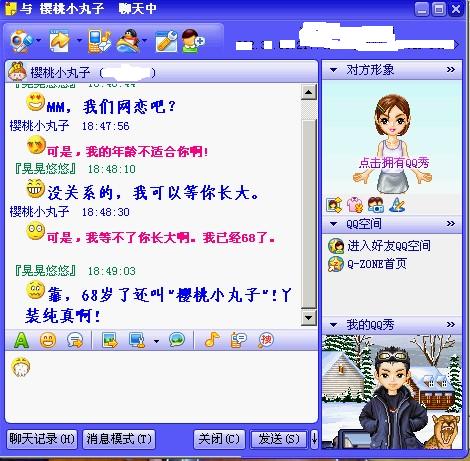The image size is (470, 461).
Task: Click the 关闭(C) button
Action: (x=219, y=439)
